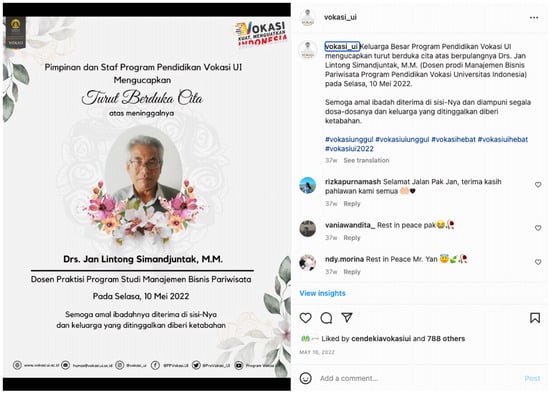Open the three-dot more options menu

pyautogui.click(x=534, y=18)
